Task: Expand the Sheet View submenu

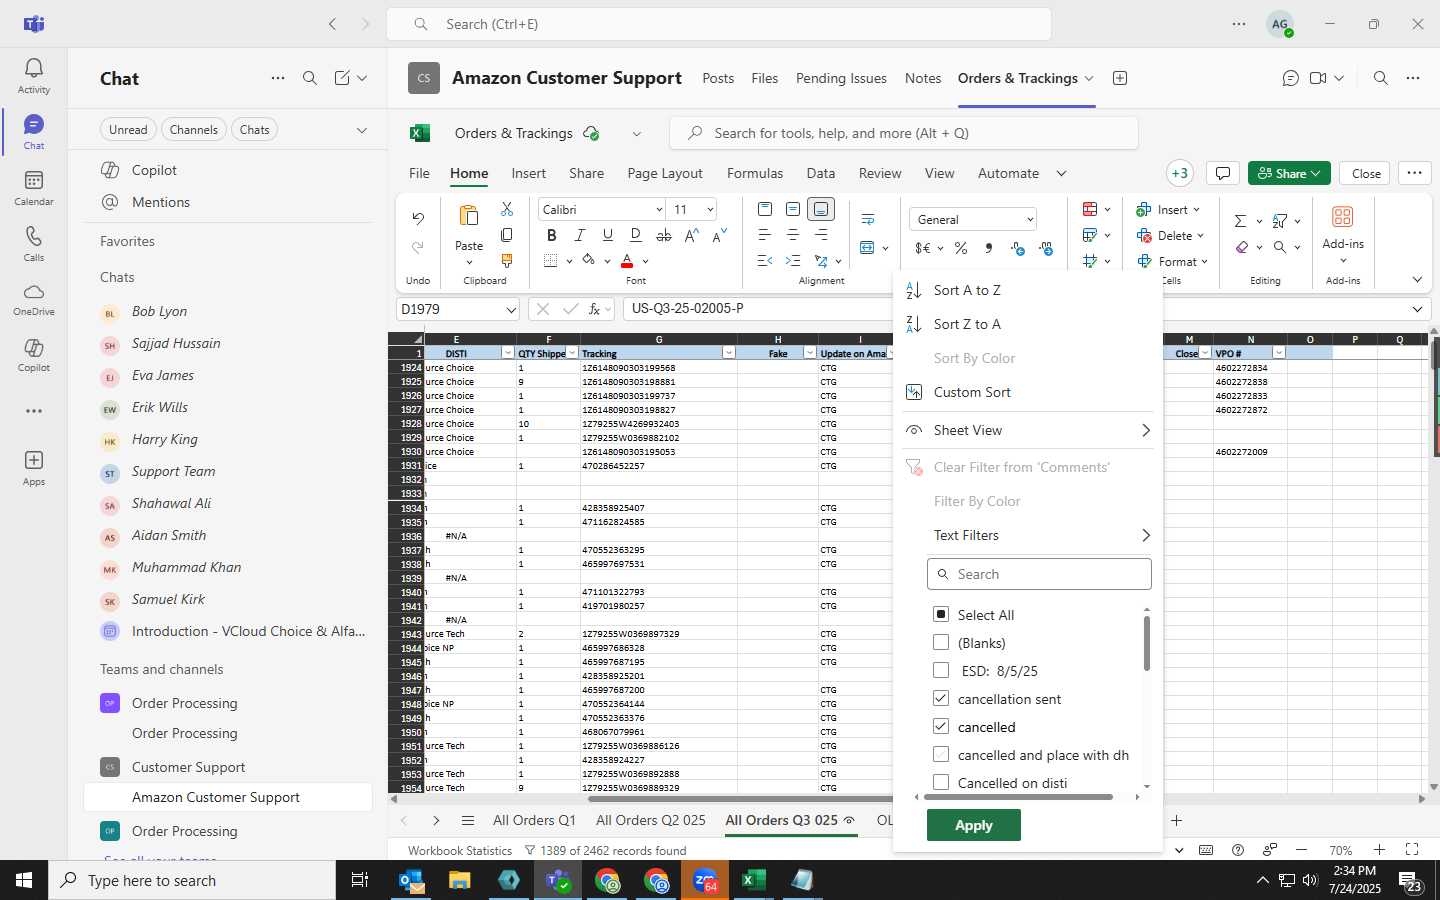Action: (1028, 430)
